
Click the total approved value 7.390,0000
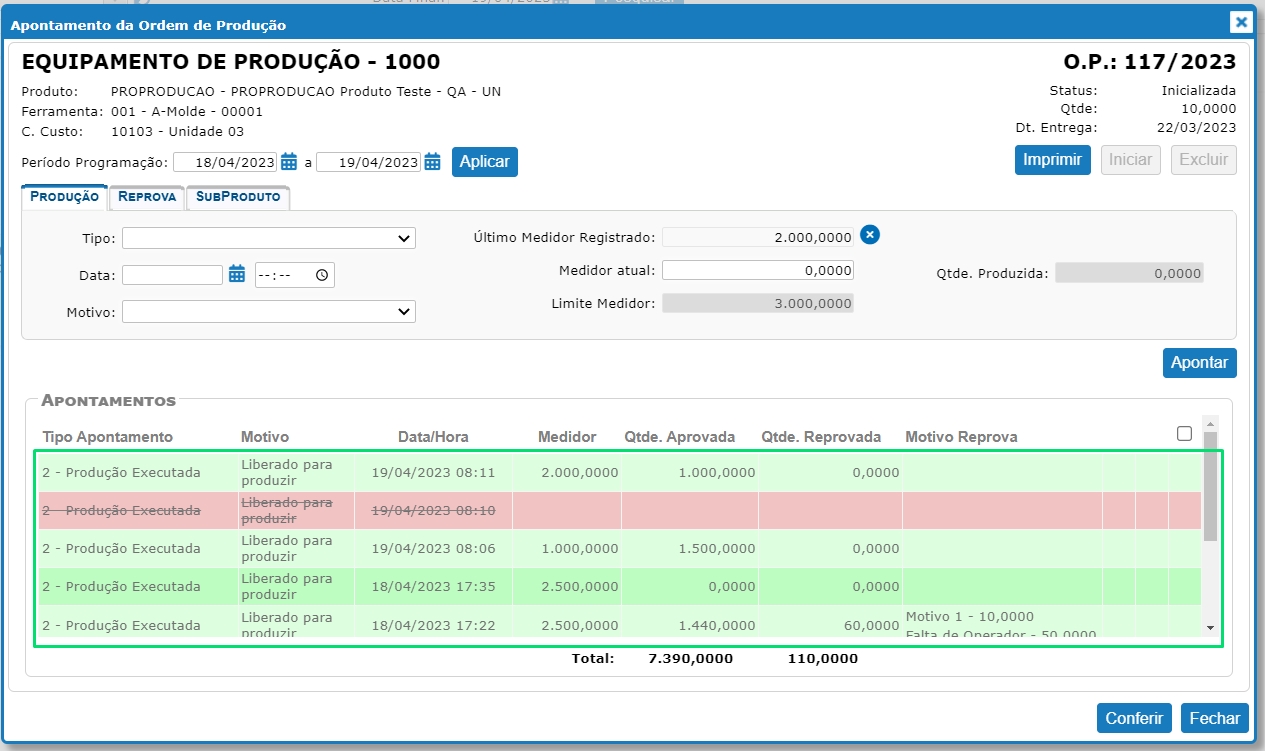[691, 659]
